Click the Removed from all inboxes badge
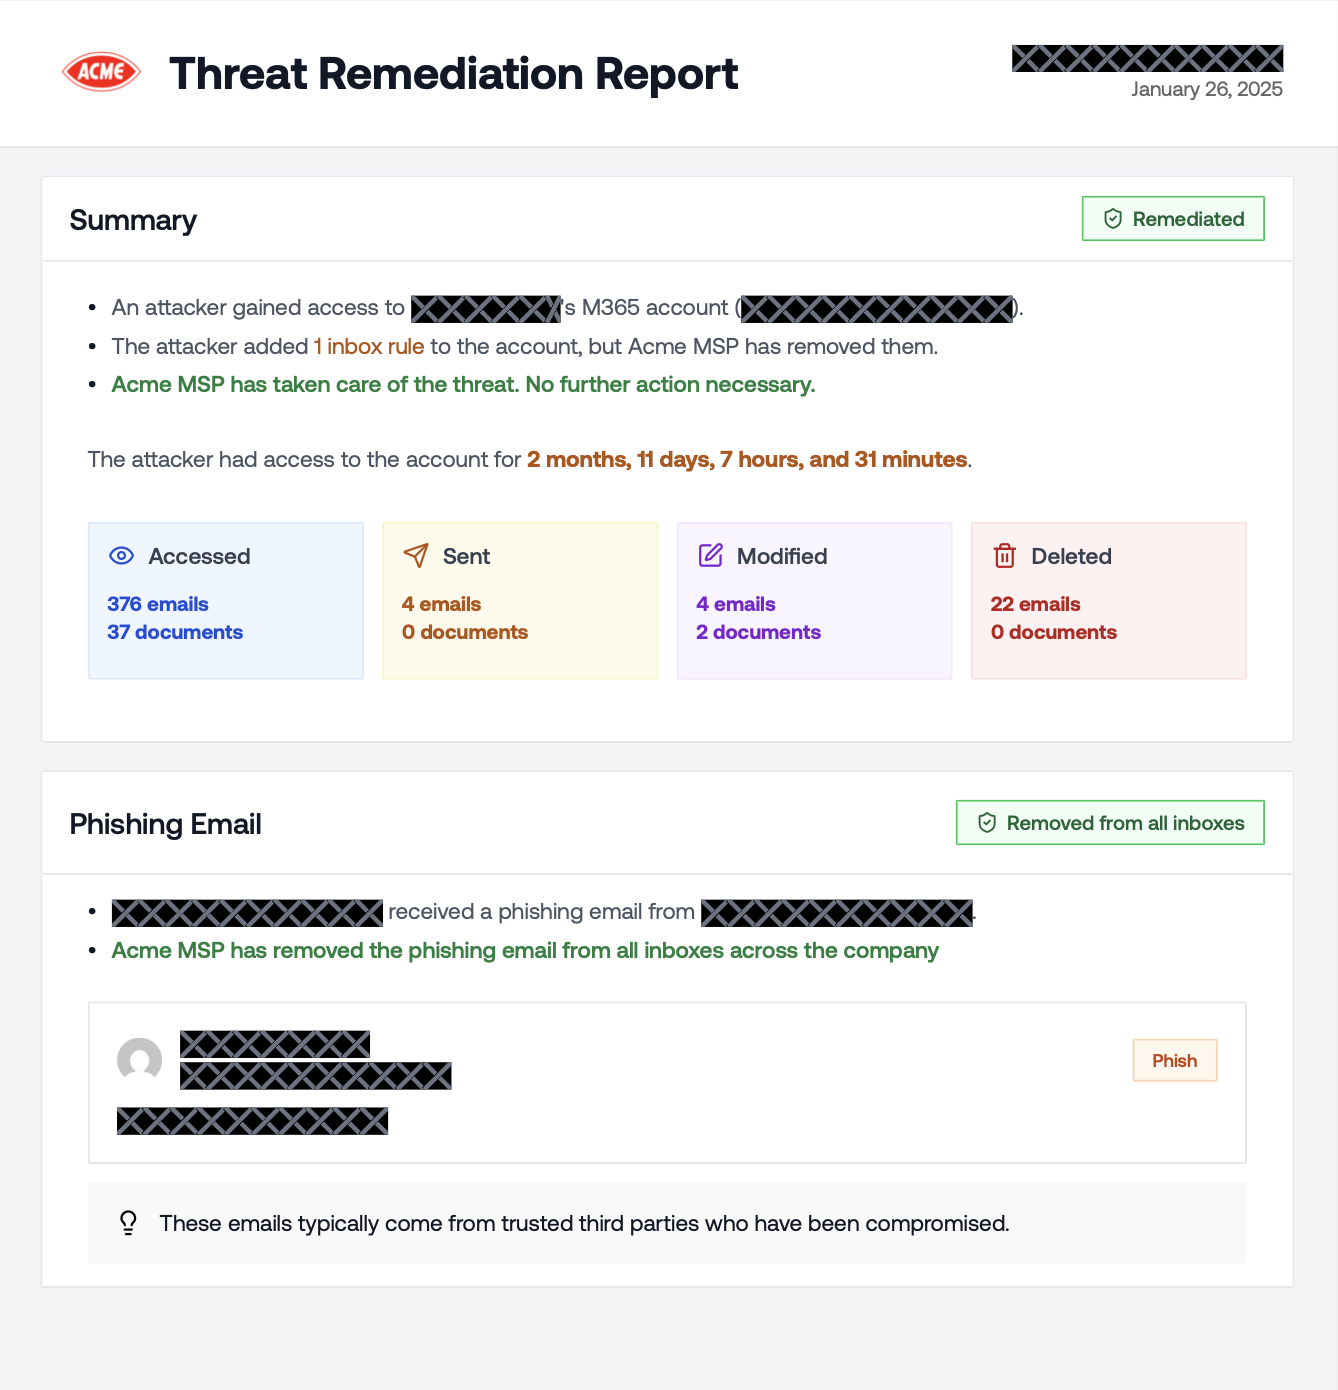This screenshot has width=1338, height=1390. point(1109,822)
